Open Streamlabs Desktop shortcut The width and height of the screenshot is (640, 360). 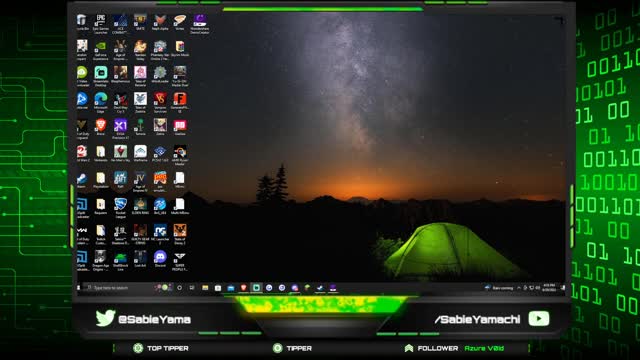tap(100, 76)
